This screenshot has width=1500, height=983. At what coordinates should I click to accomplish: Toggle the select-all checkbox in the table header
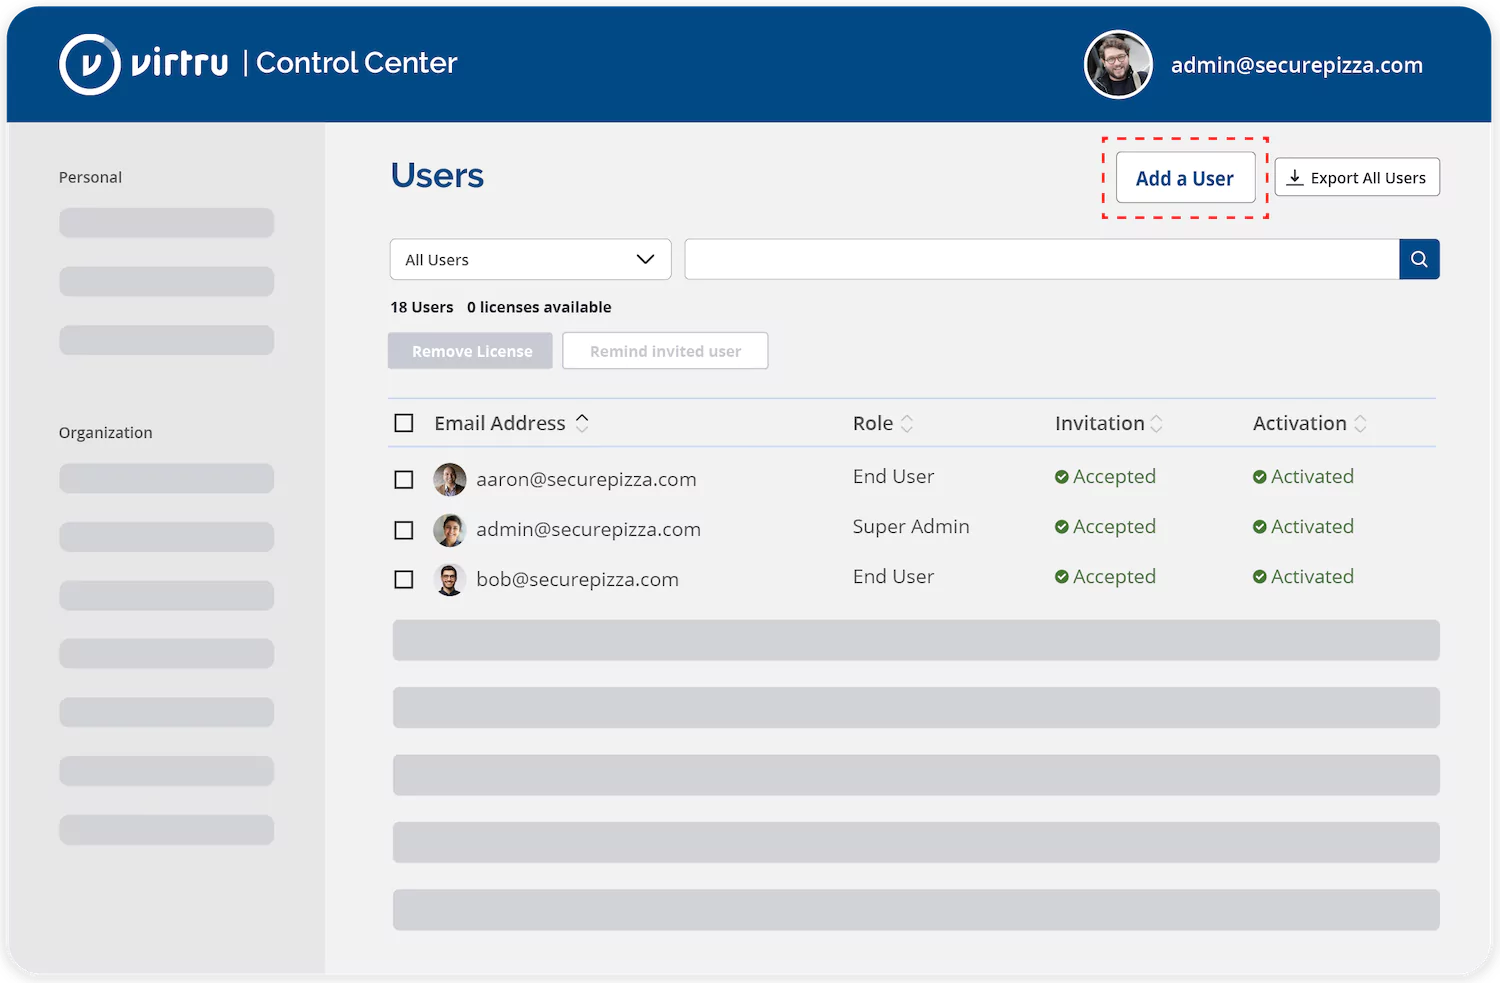click(x=404, y=422)
